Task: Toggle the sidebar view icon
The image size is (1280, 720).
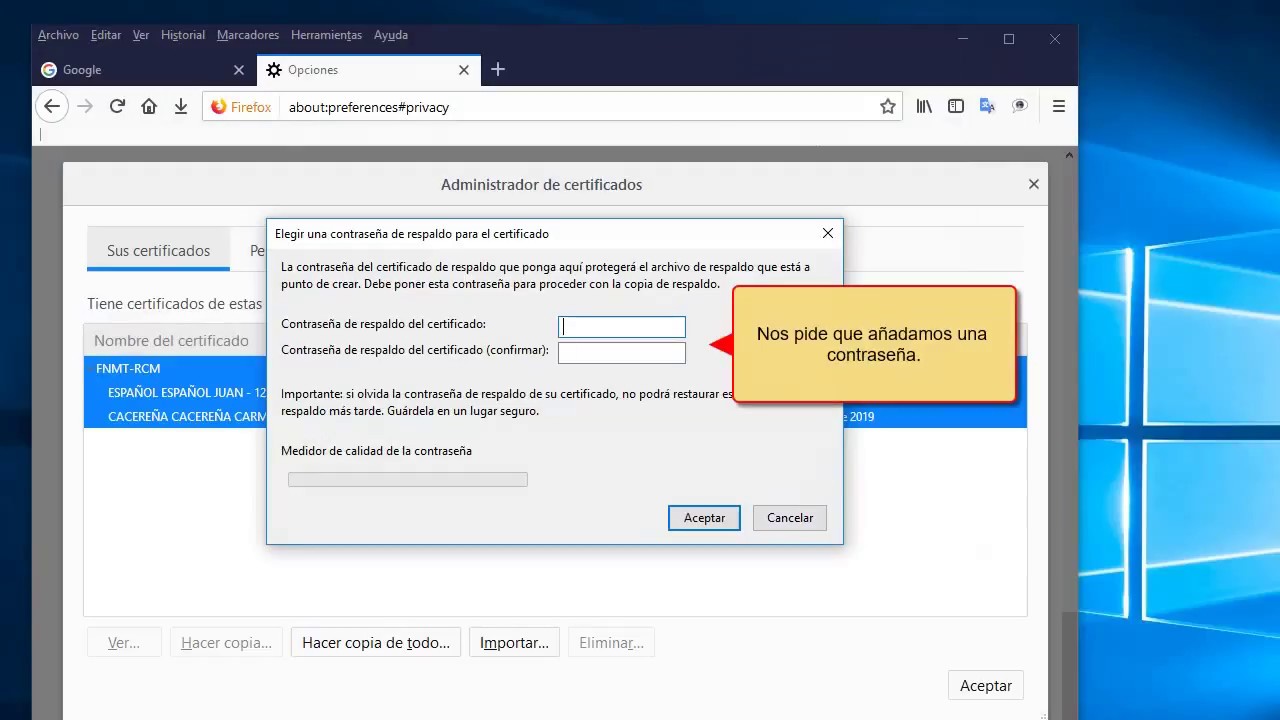Action: coord(956,107)
